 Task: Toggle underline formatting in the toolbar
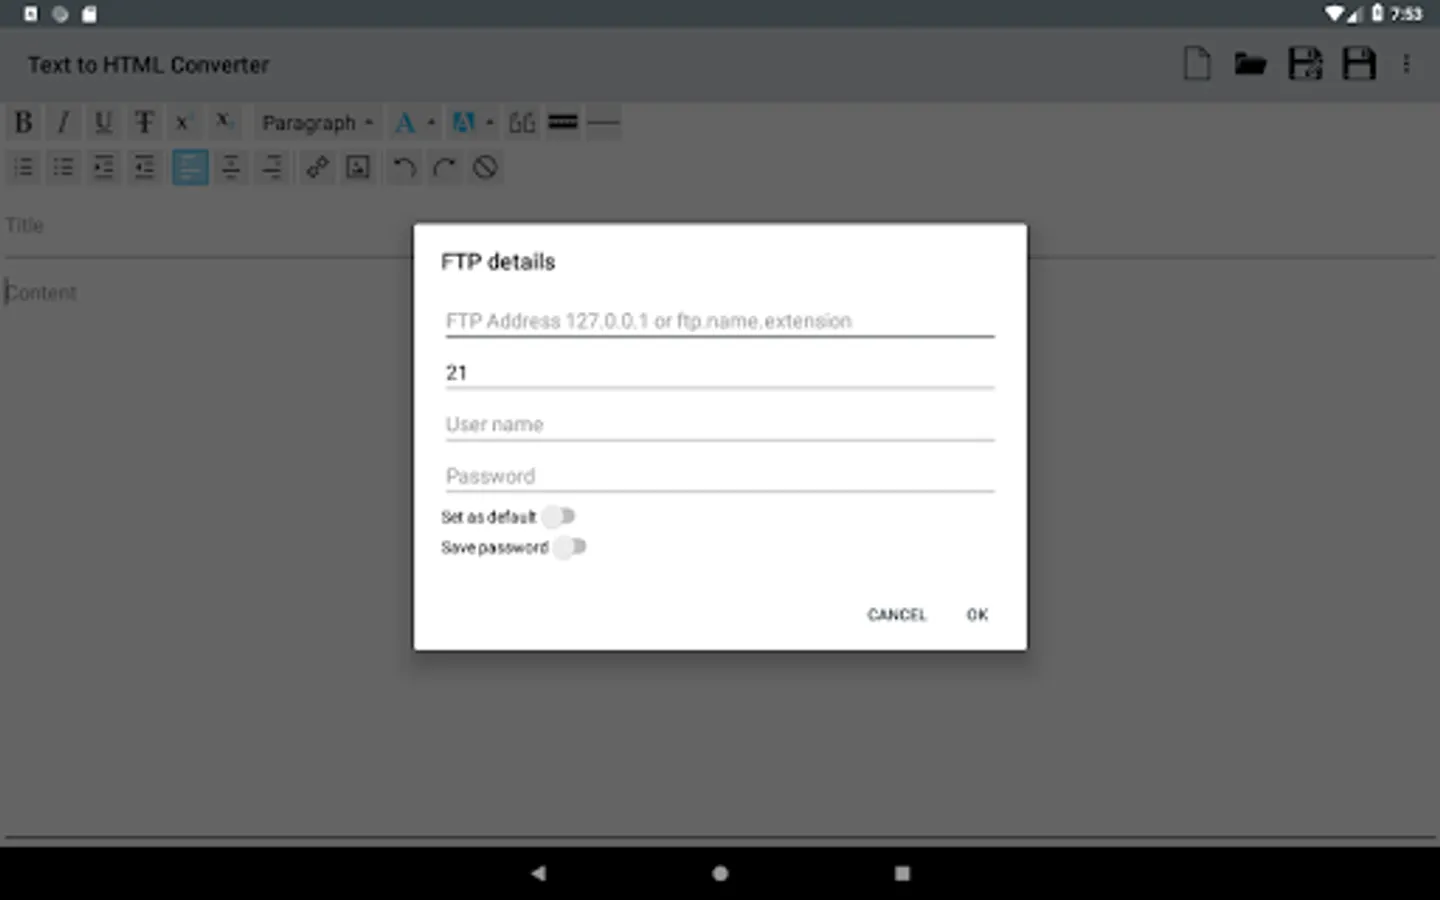pyautogui.click(x=103, y=123)
